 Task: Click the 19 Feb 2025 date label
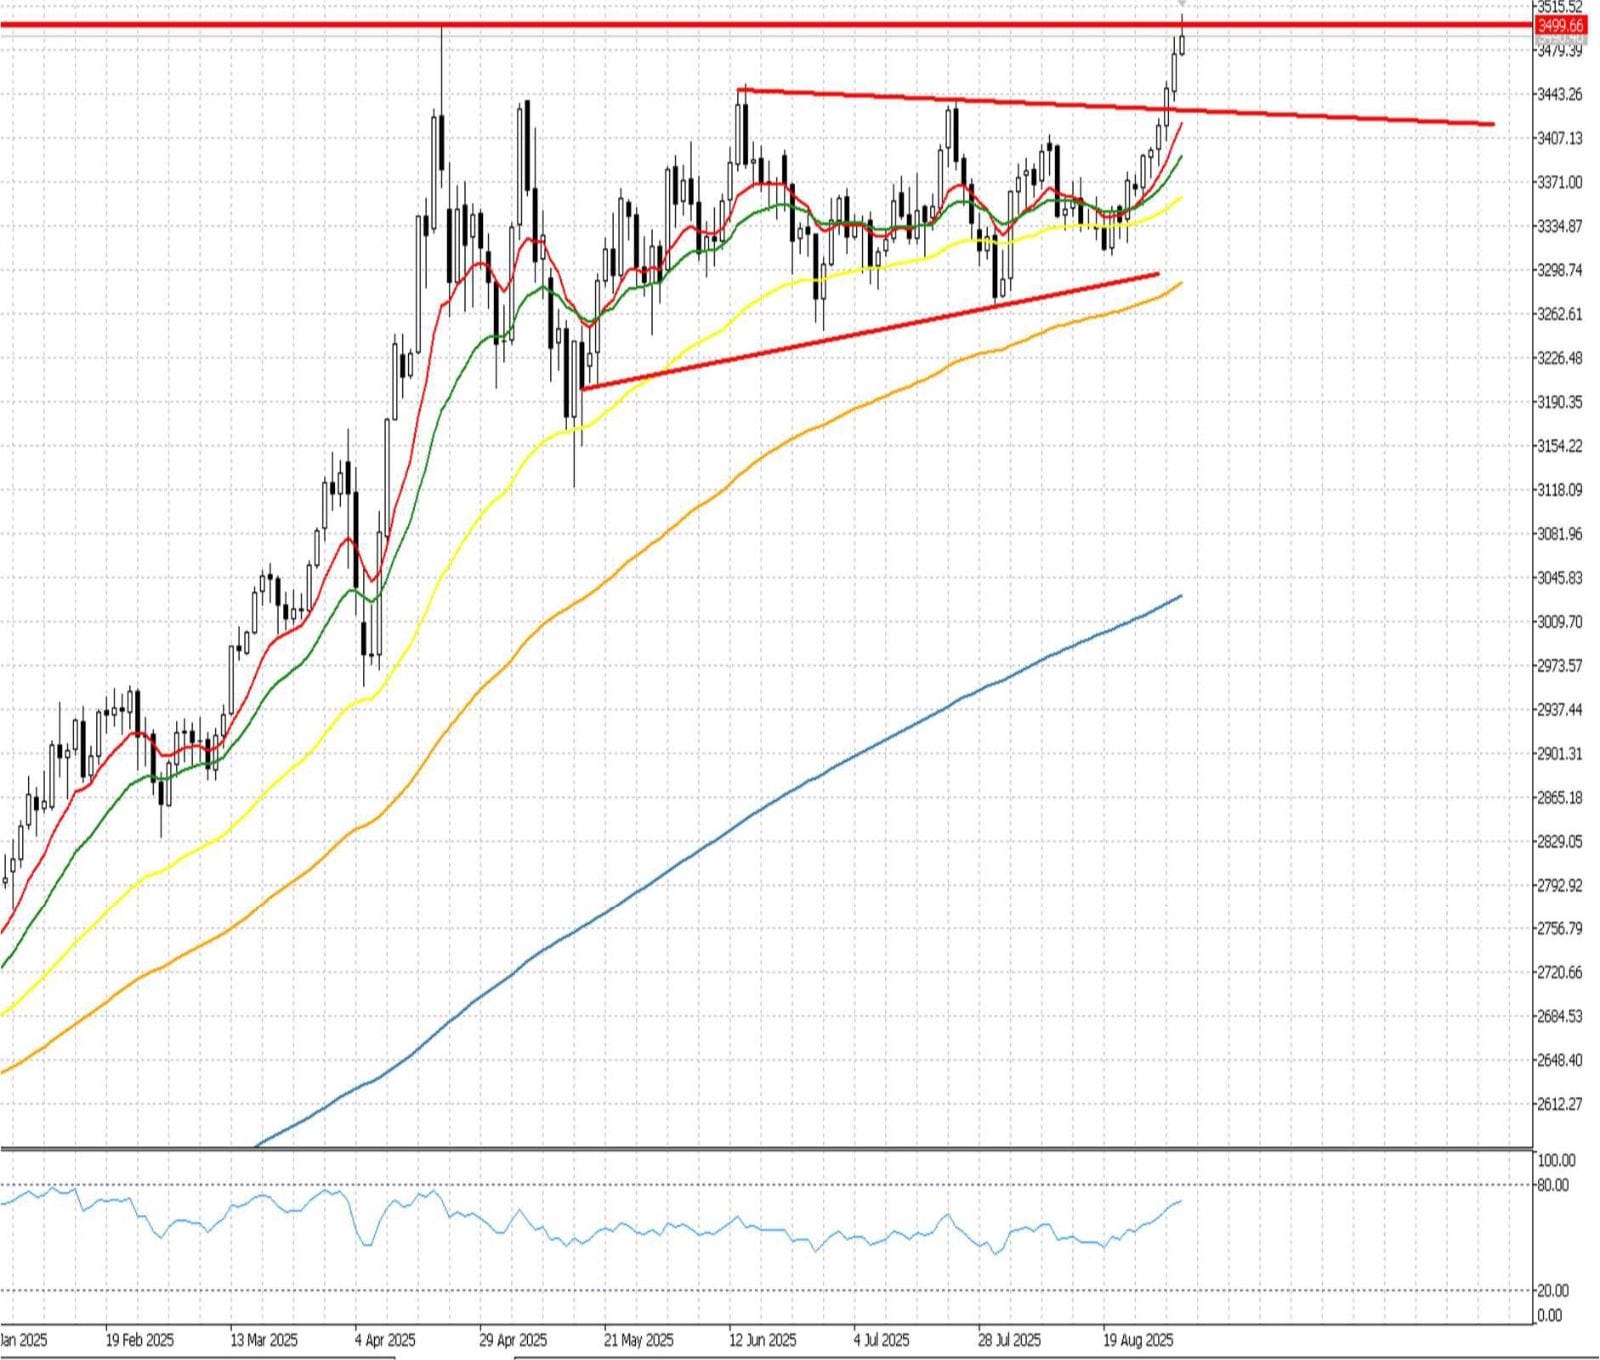tap(139, 1340)
